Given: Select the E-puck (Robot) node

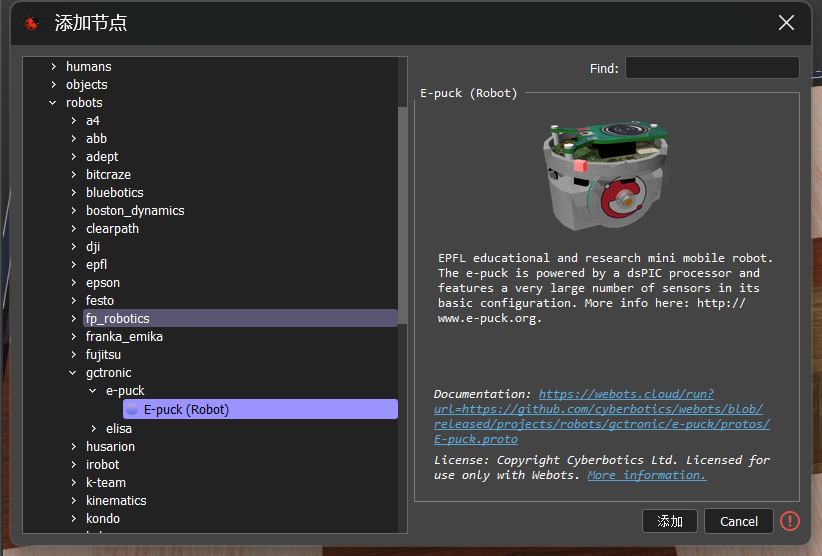Looking at the screenshot, I should 260,409.
